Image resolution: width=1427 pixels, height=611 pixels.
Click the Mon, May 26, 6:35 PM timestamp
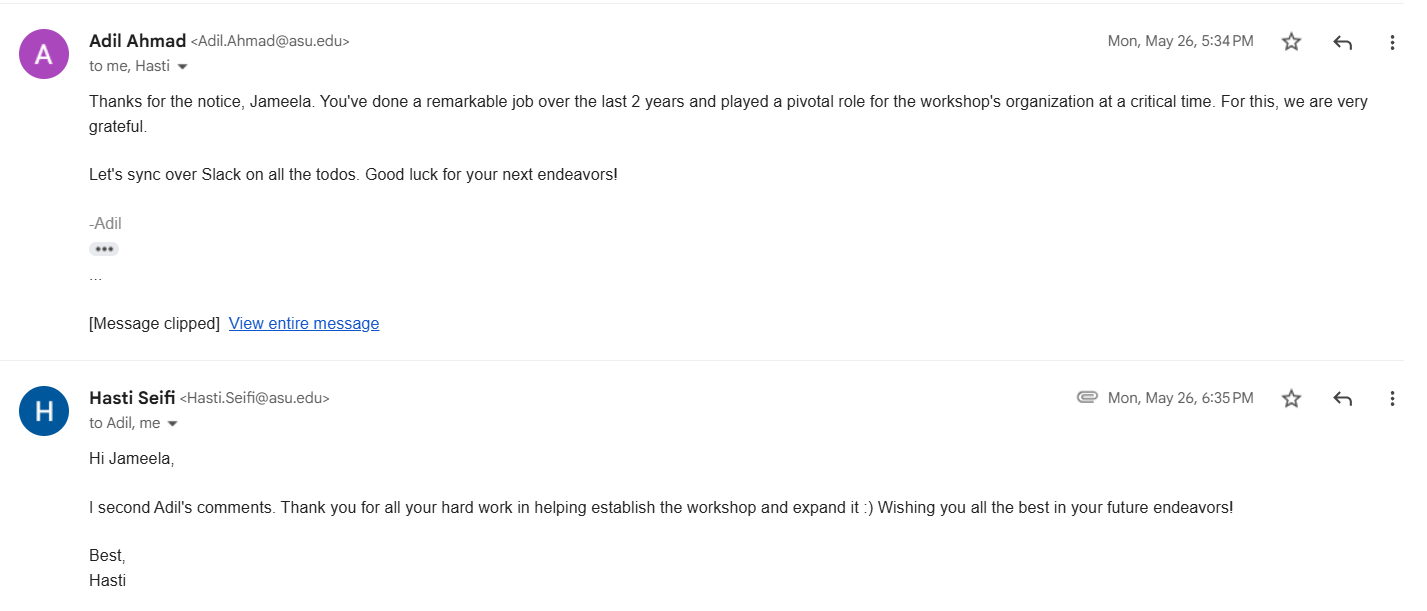1180,399
